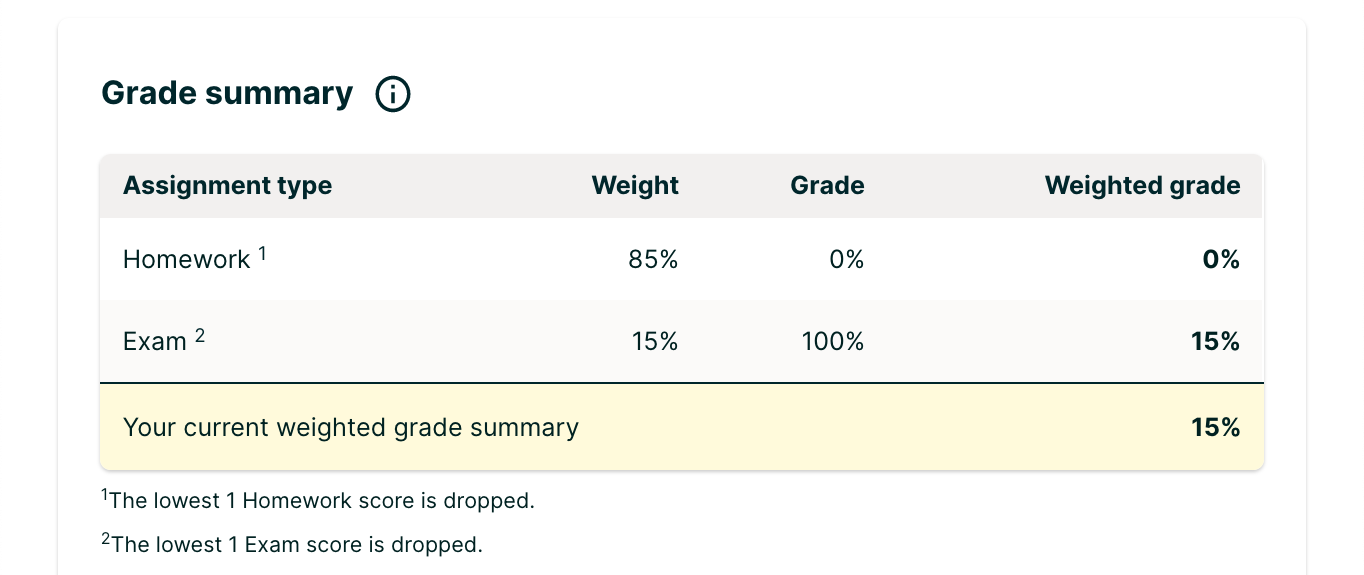1364x575 pixels.
Task: Click the Homework grade value of 0%
Action: 846,260
